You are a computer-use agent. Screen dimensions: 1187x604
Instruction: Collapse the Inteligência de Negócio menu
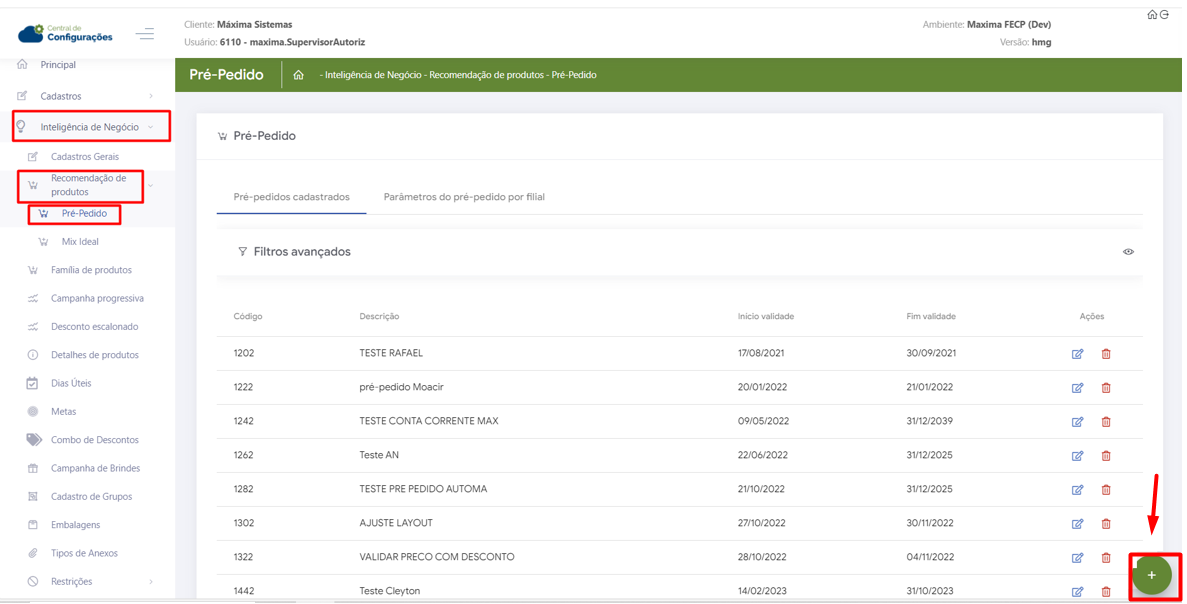coord(90,127)
